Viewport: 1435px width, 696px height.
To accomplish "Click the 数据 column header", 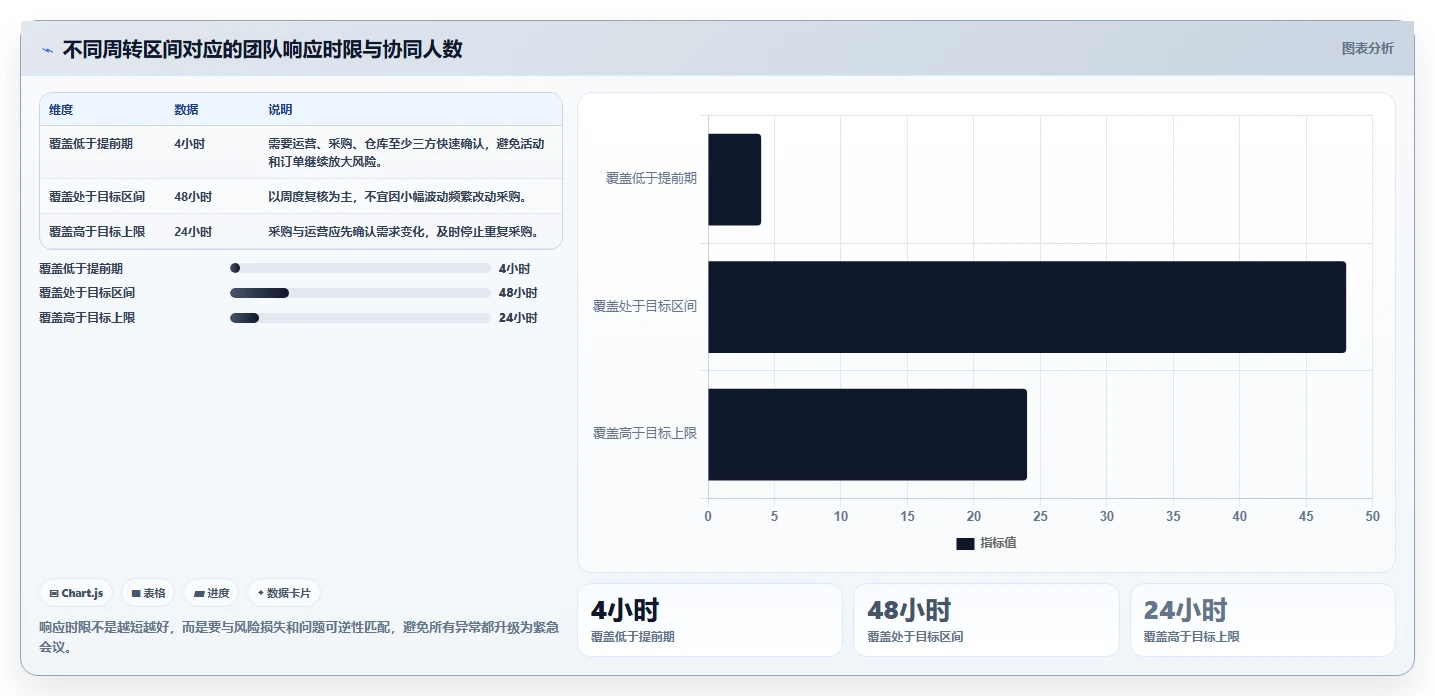I will click(186, 110).
